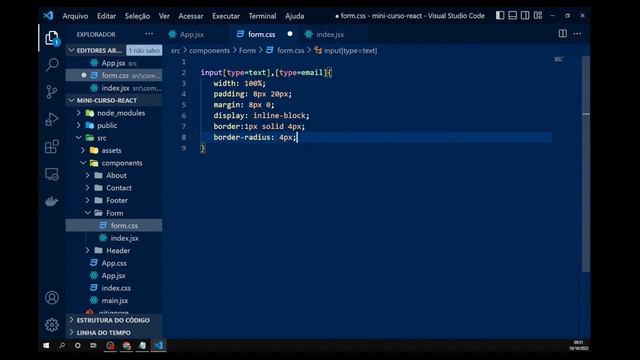This screenshot has height=360, width=640.
Task: Open main.jsx in the file tree
Action: click(x=114, y=301)
